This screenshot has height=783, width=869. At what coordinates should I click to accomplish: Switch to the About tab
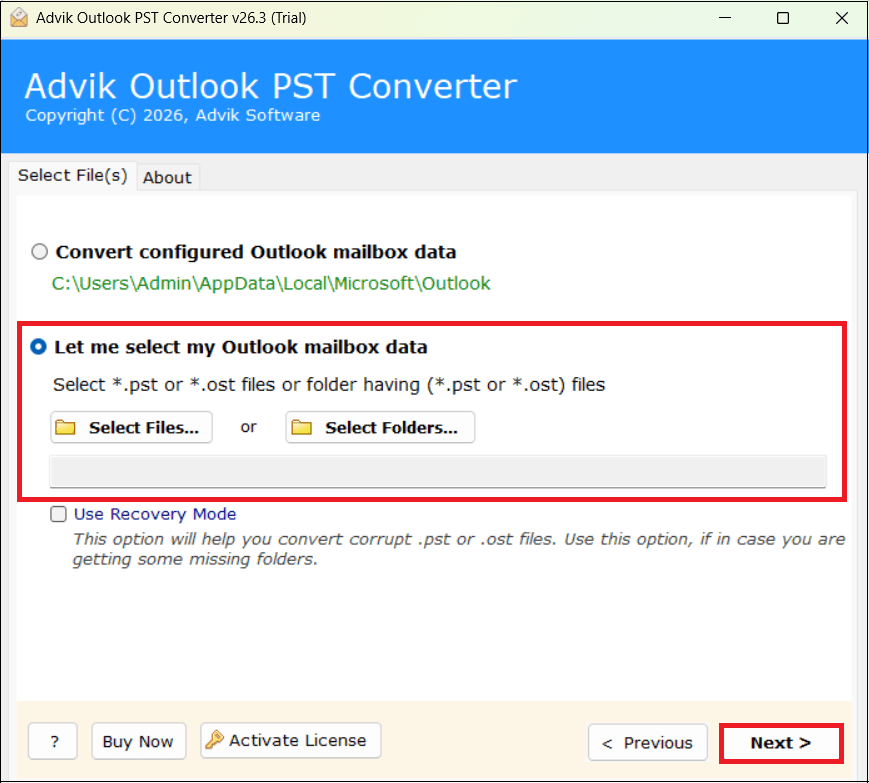[x=167, y=177]
